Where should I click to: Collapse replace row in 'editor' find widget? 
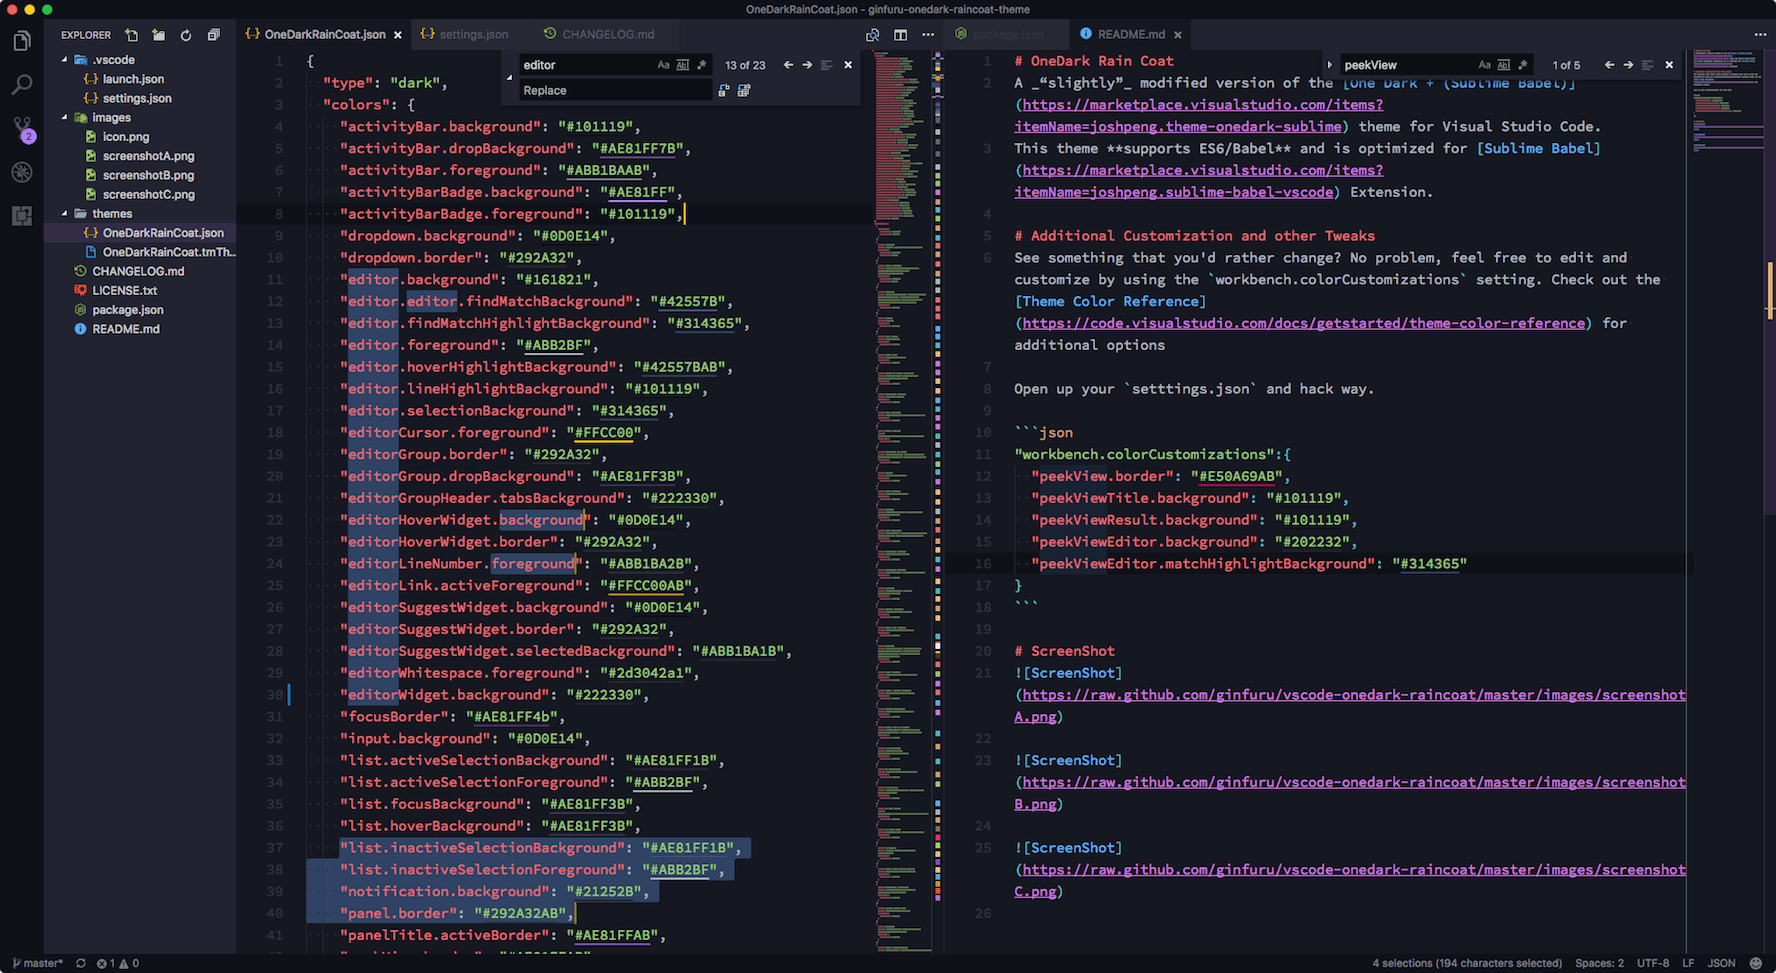pyautogui.click(x=510, y=78)
